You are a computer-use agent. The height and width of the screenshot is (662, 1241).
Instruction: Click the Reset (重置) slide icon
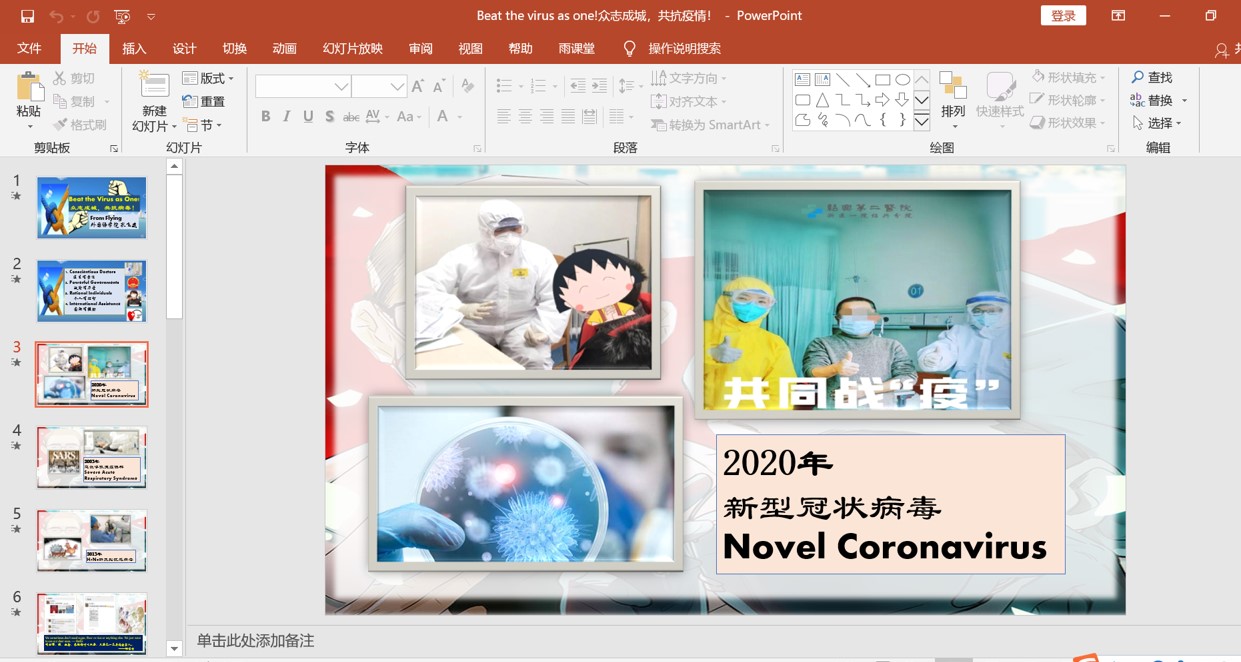tap(190, 101)
